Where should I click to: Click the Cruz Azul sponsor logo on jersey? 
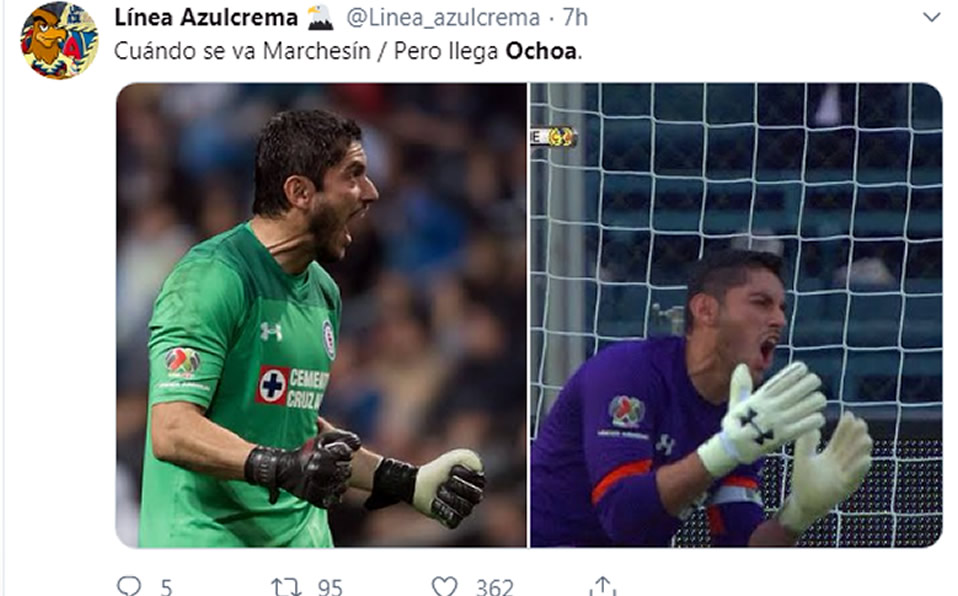[x=293, y=387]
